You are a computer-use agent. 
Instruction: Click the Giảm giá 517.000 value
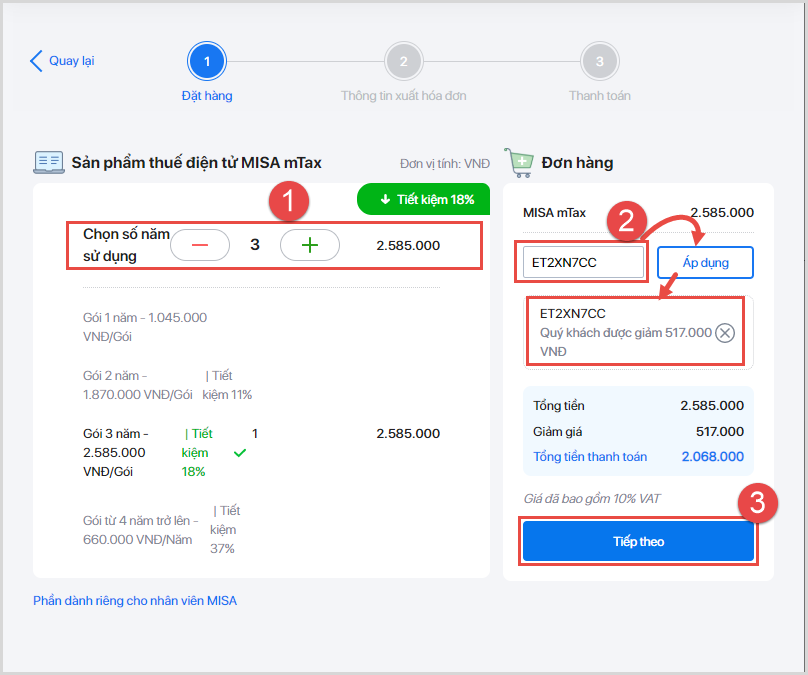point(720,431)
